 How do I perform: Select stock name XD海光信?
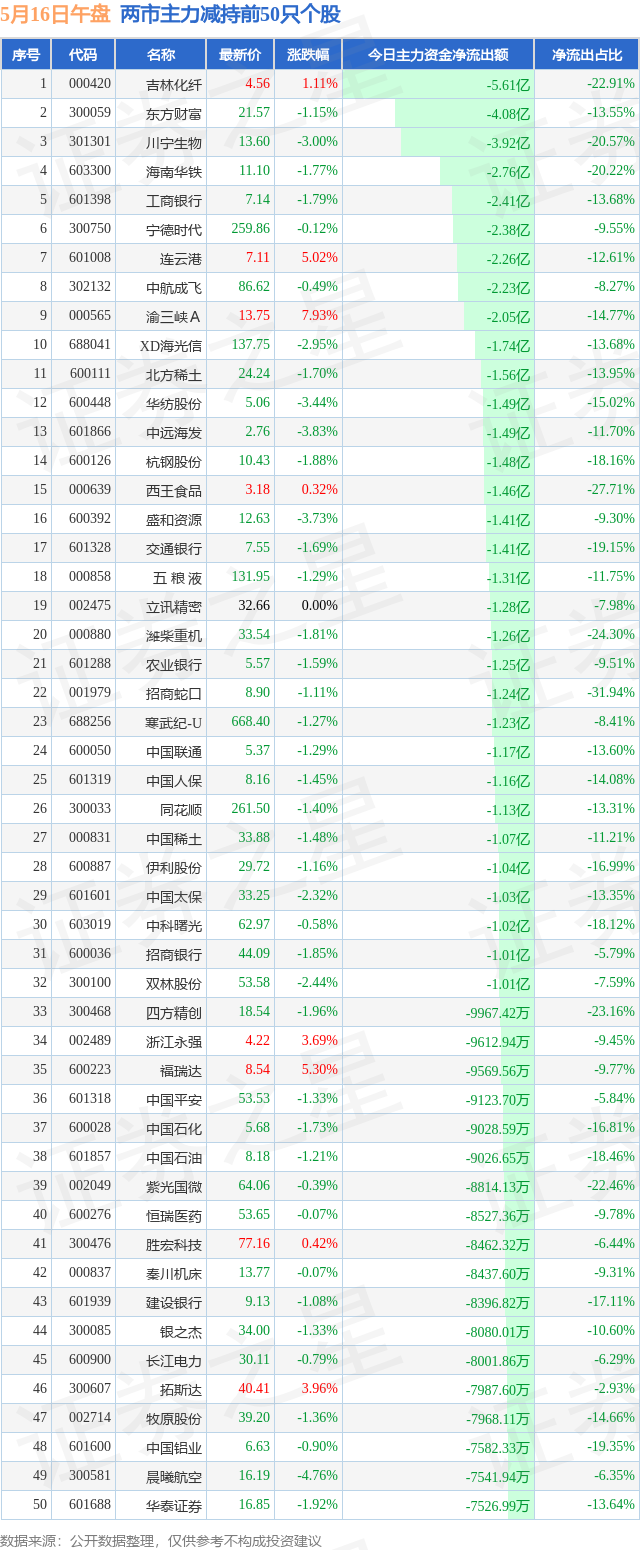point(171,345)
